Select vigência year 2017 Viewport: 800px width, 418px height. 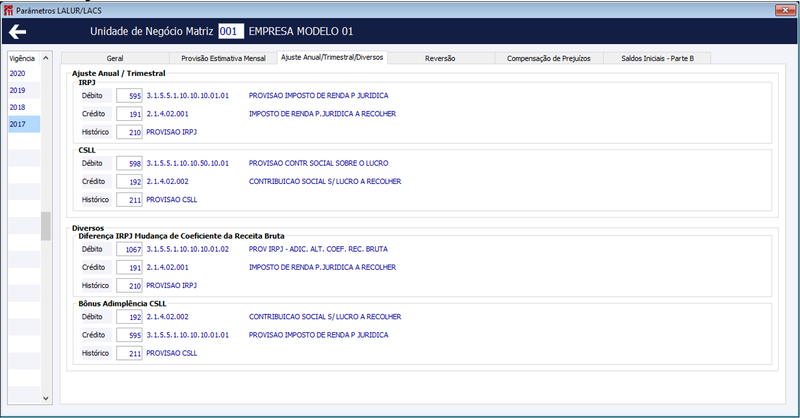[x=24, y=124]
